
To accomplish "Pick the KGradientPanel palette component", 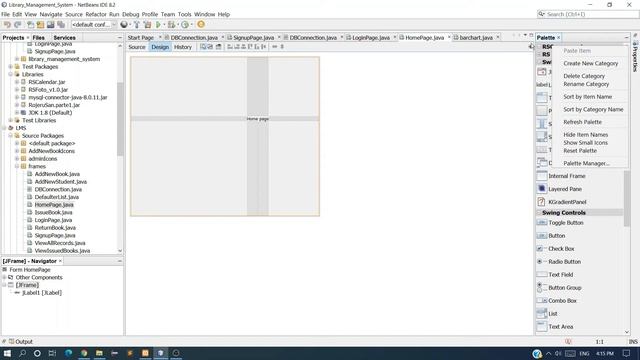I will coord(567,202).
